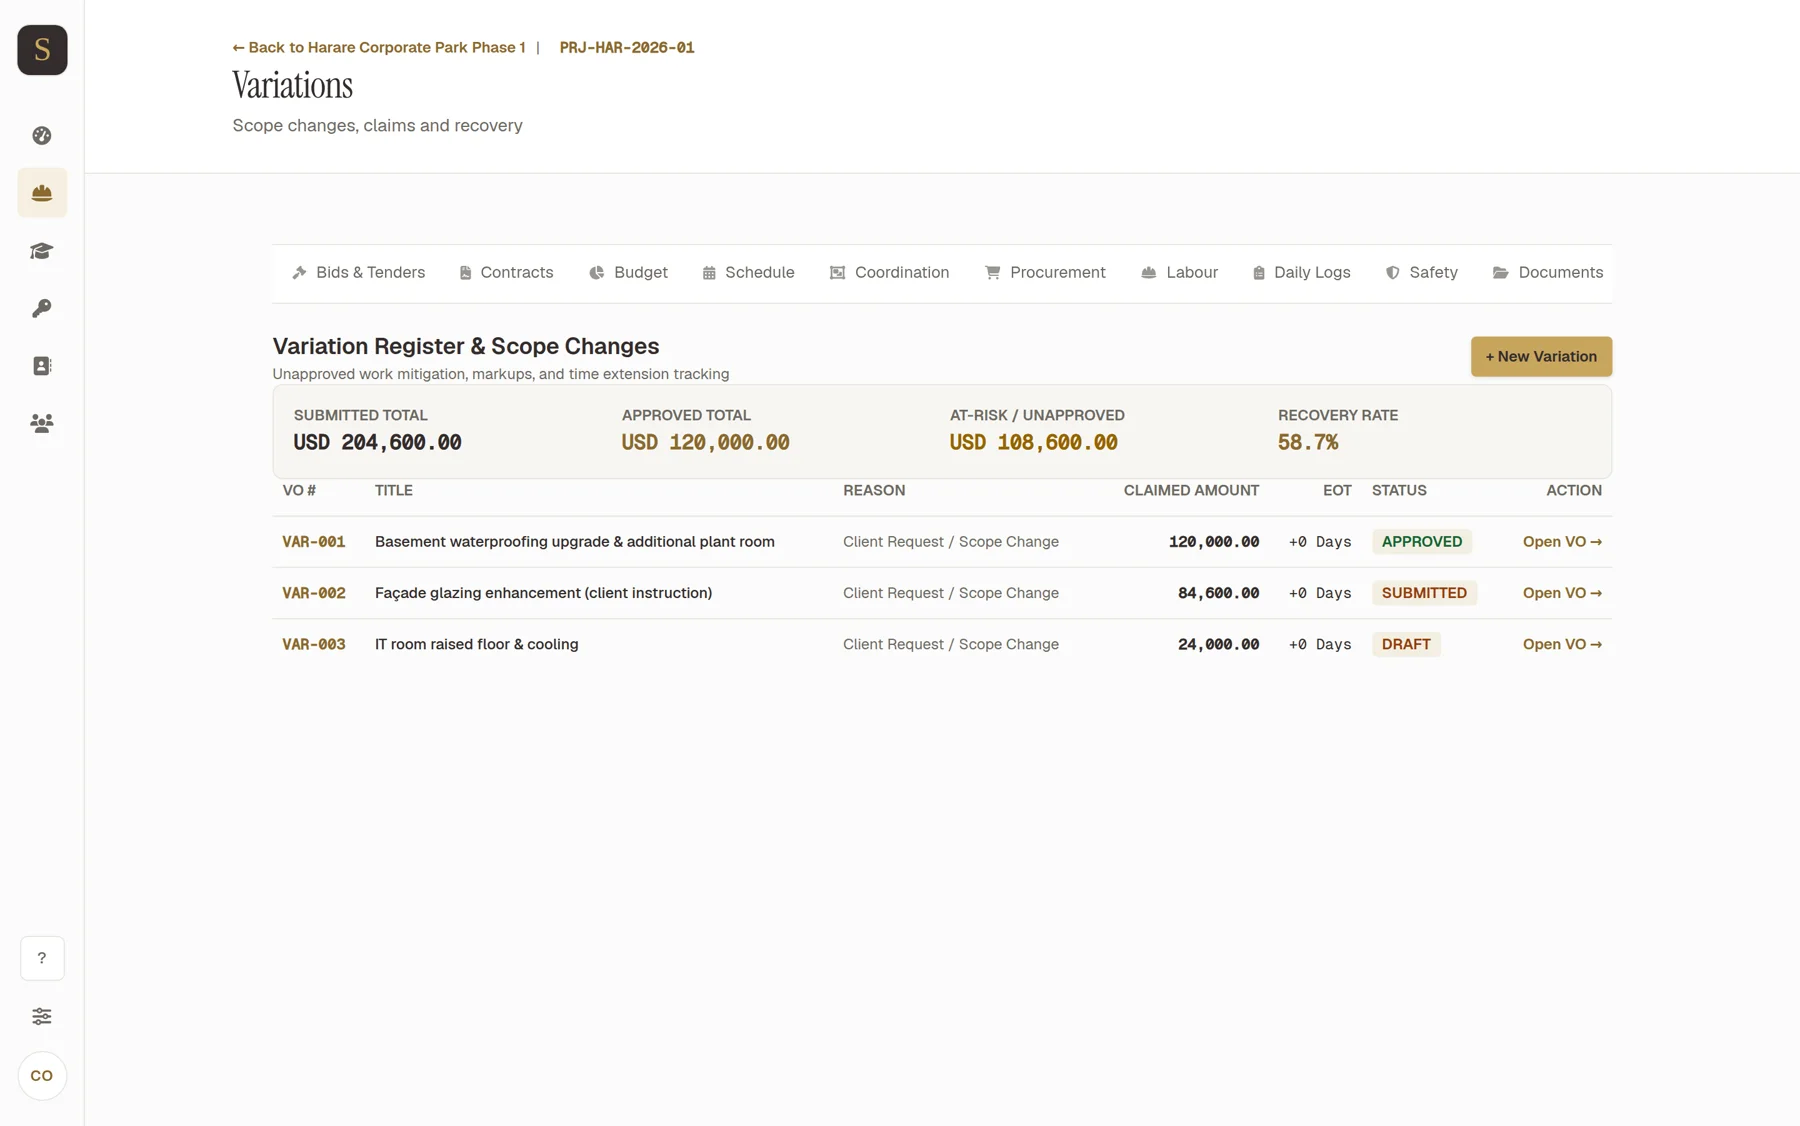The height and width of the screenshot is (1126, 1800).
Task: Click the New Variation button
Action: [1541, 357]
